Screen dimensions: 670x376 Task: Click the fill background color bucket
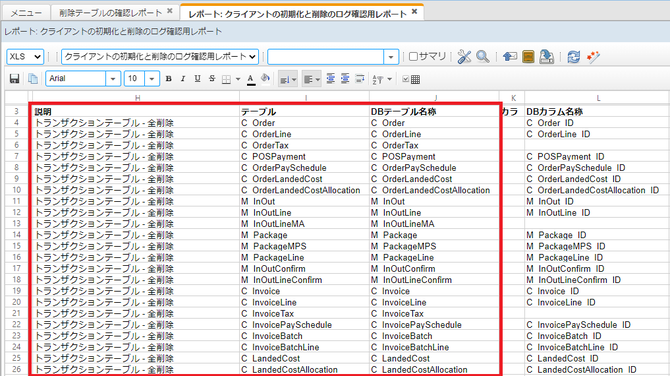(x=265, y=79)
